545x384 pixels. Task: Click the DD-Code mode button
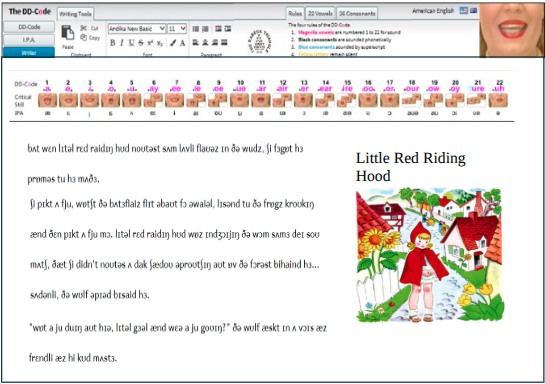coord(29,27)
